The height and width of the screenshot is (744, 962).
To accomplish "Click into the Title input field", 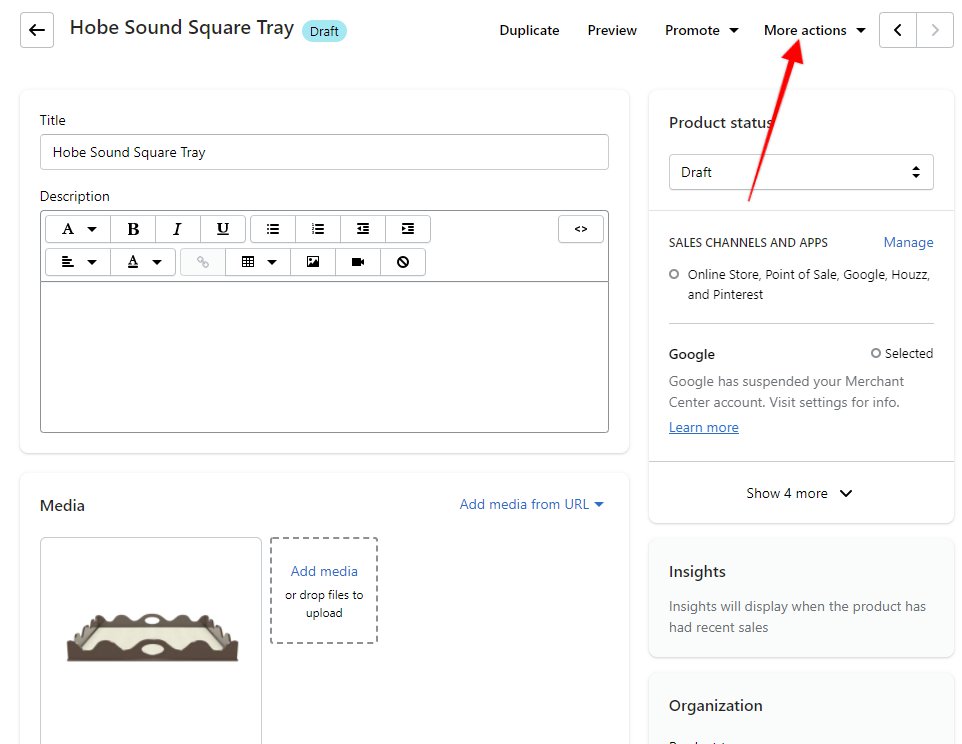I will pos(324,152).
